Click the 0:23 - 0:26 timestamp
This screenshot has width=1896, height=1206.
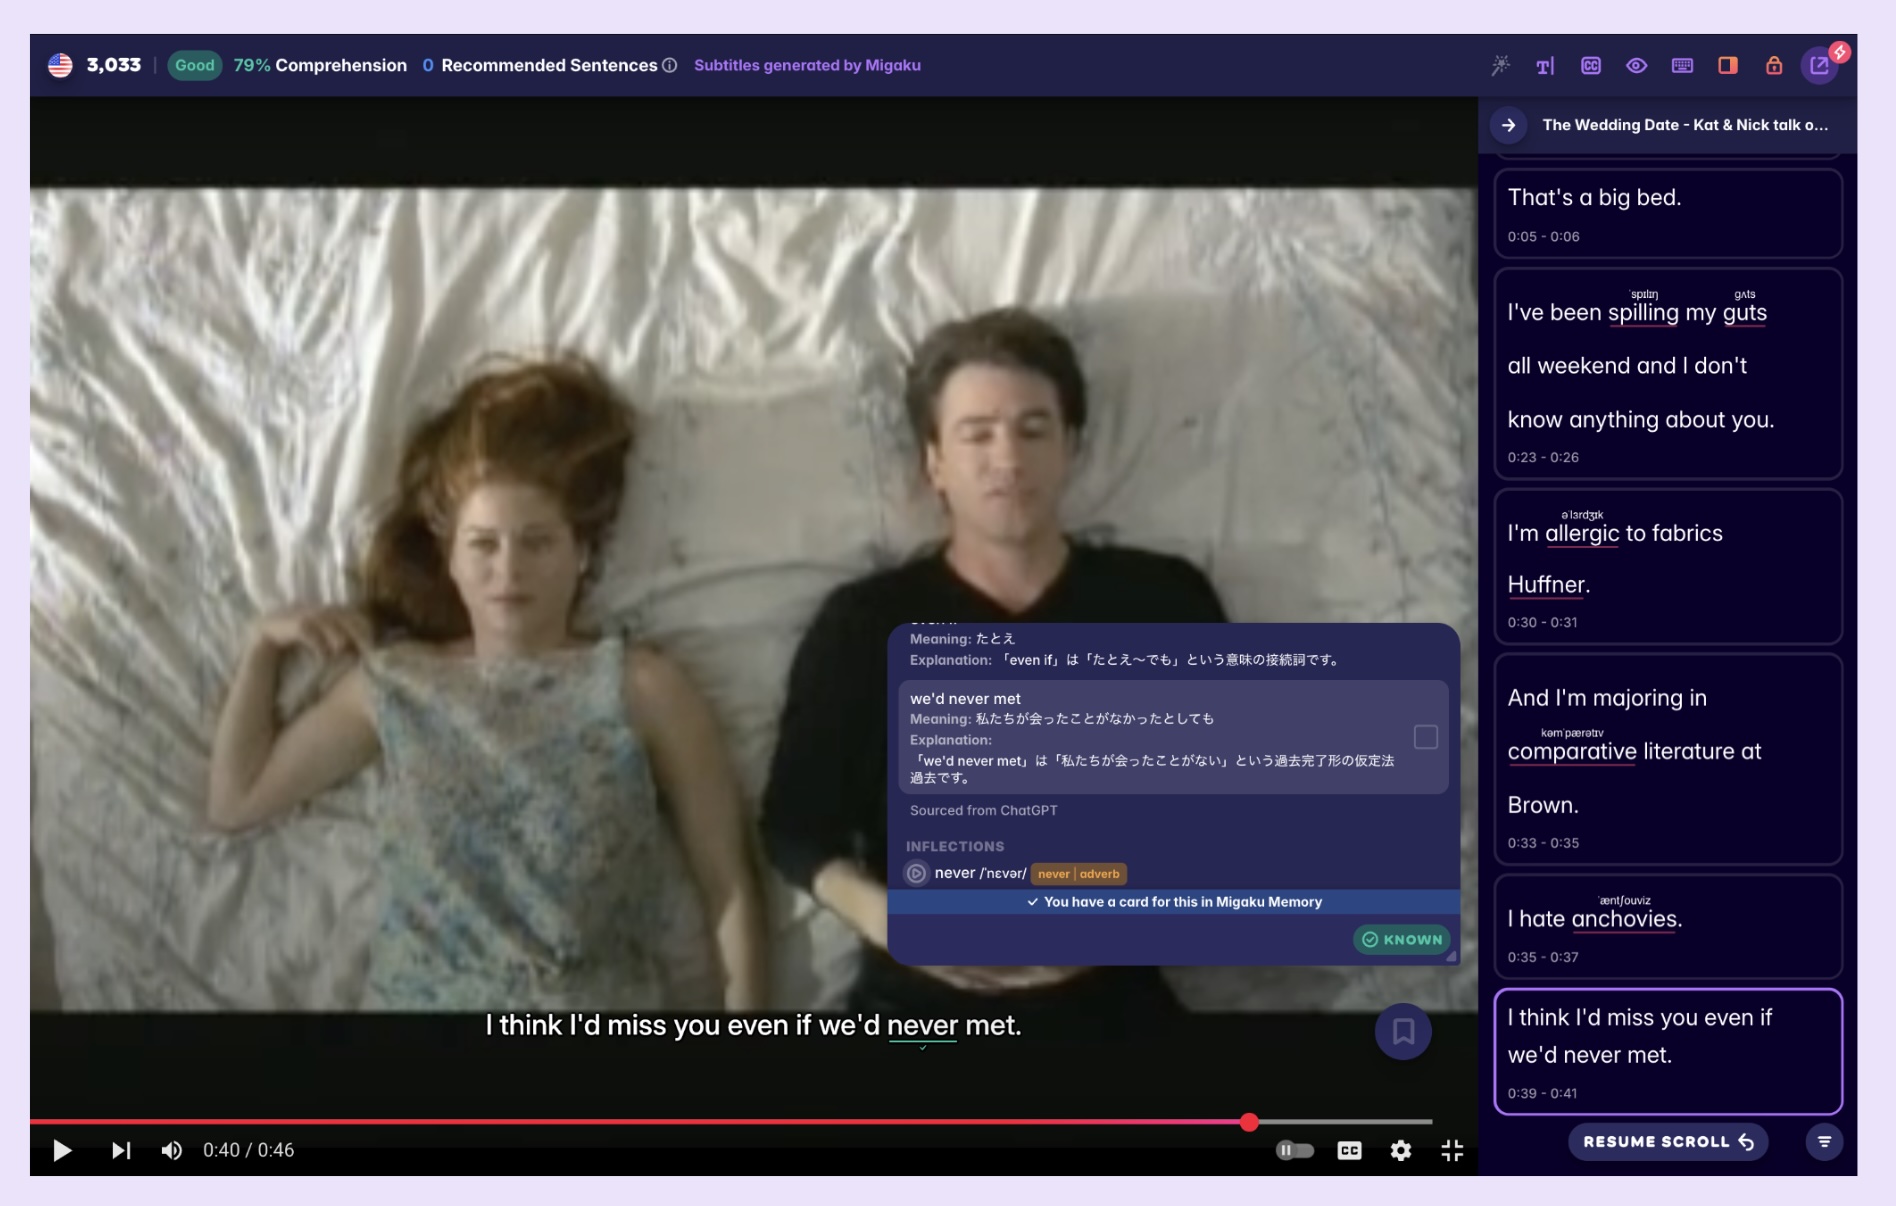[1543, 457]
